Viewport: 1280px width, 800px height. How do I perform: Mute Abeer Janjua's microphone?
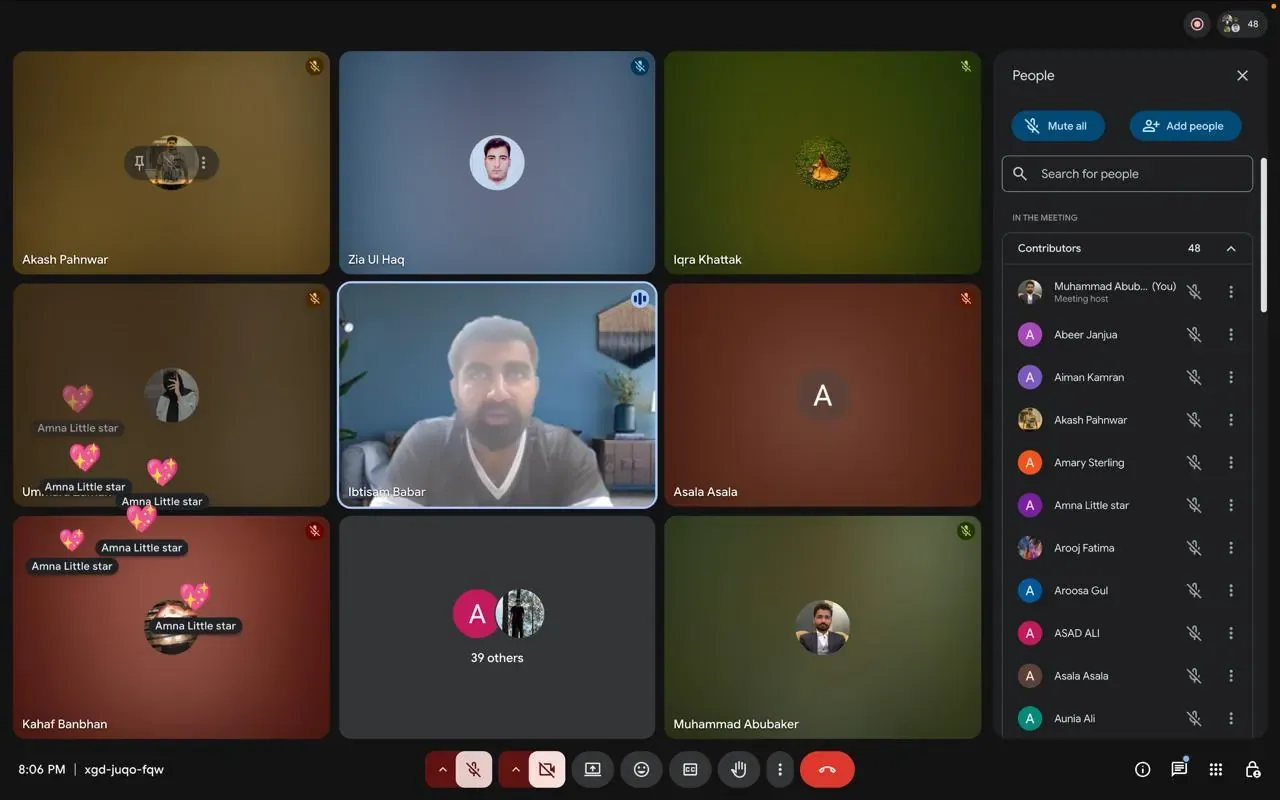click(1194, 335)
